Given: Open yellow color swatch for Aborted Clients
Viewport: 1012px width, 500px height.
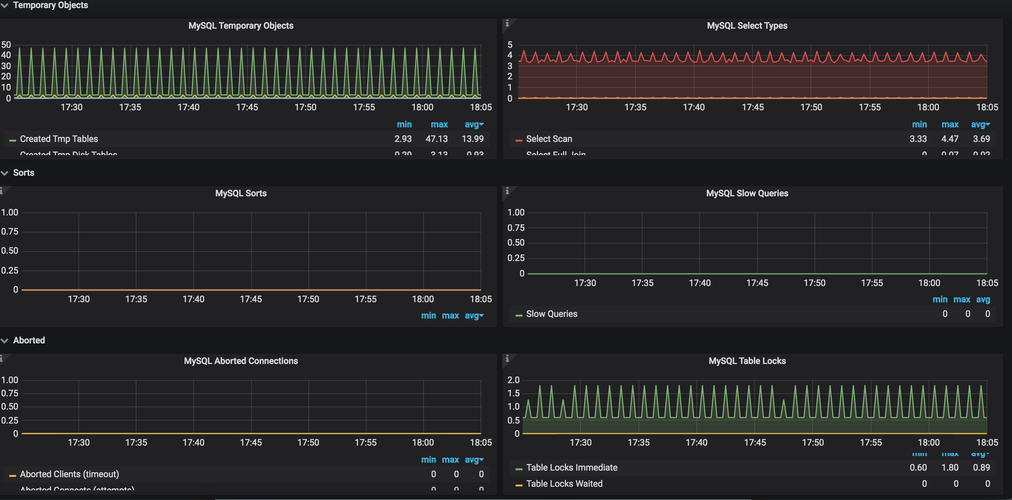Looking at the screenshot, I should (x=12, y=475).
